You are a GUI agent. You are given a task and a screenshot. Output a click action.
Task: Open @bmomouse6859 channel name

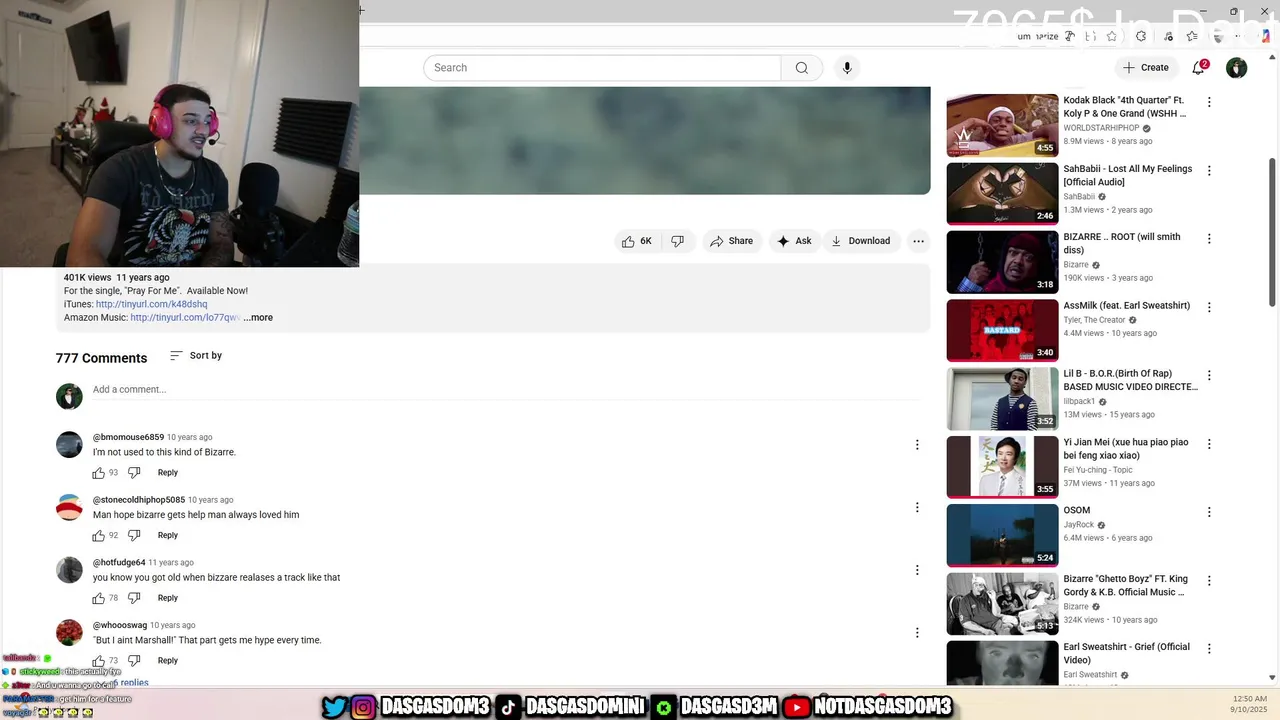(128, 438)
